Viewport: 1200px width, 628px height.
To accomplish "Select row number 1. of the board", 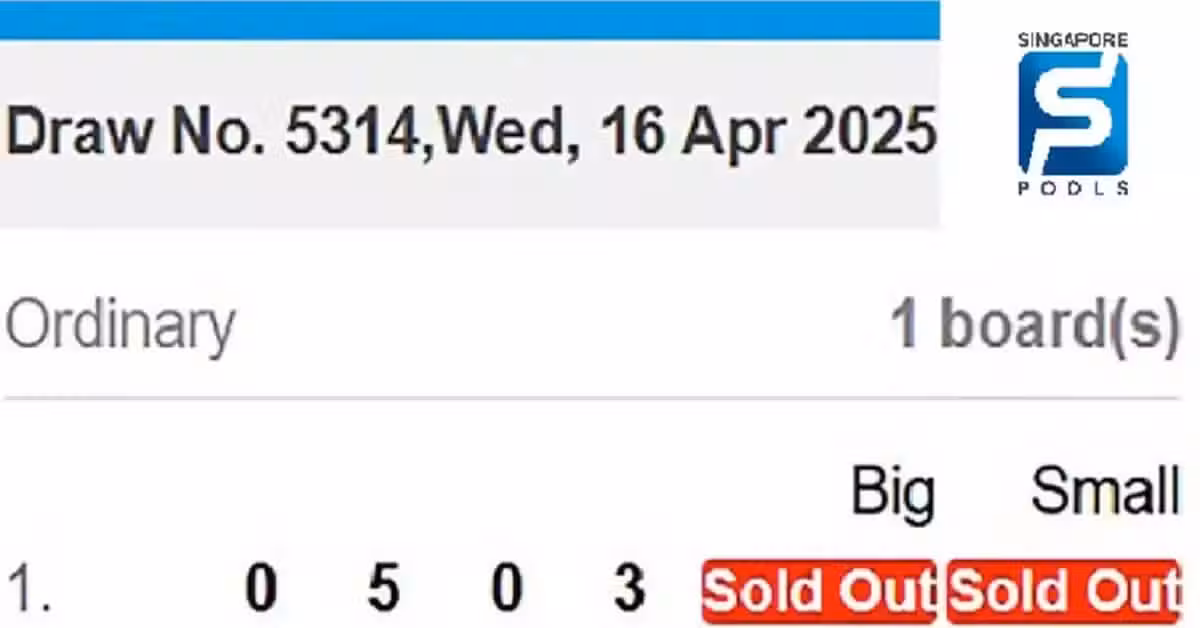I will point(28,590).
